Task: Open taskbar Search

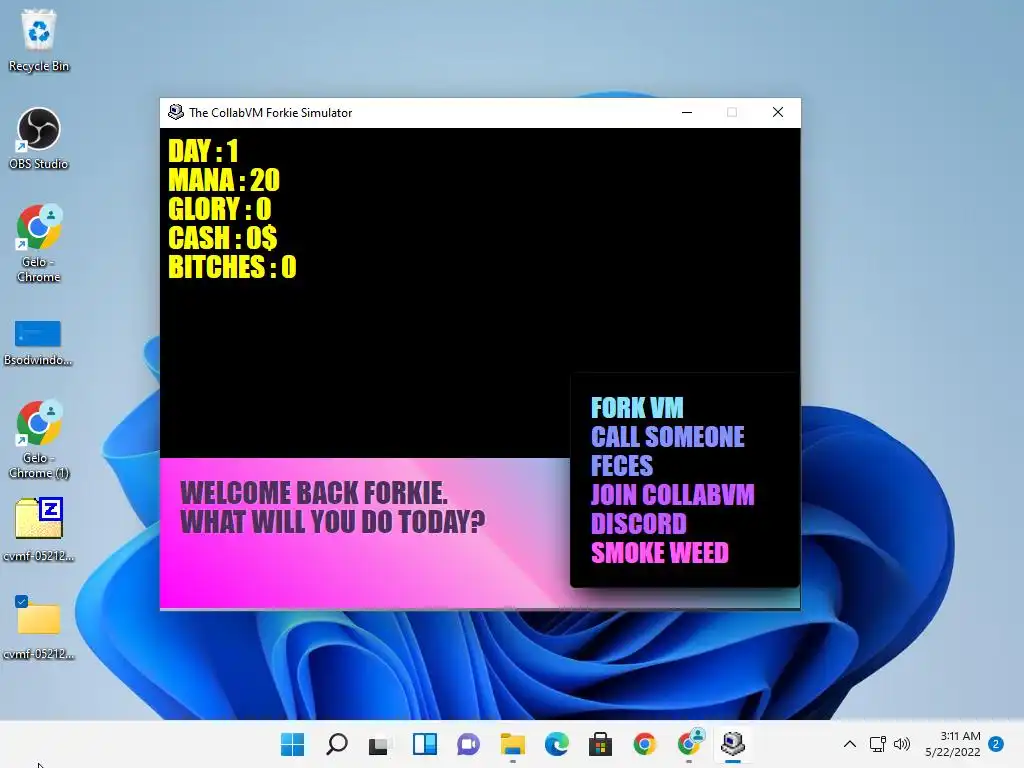Action: coord(337,744)
